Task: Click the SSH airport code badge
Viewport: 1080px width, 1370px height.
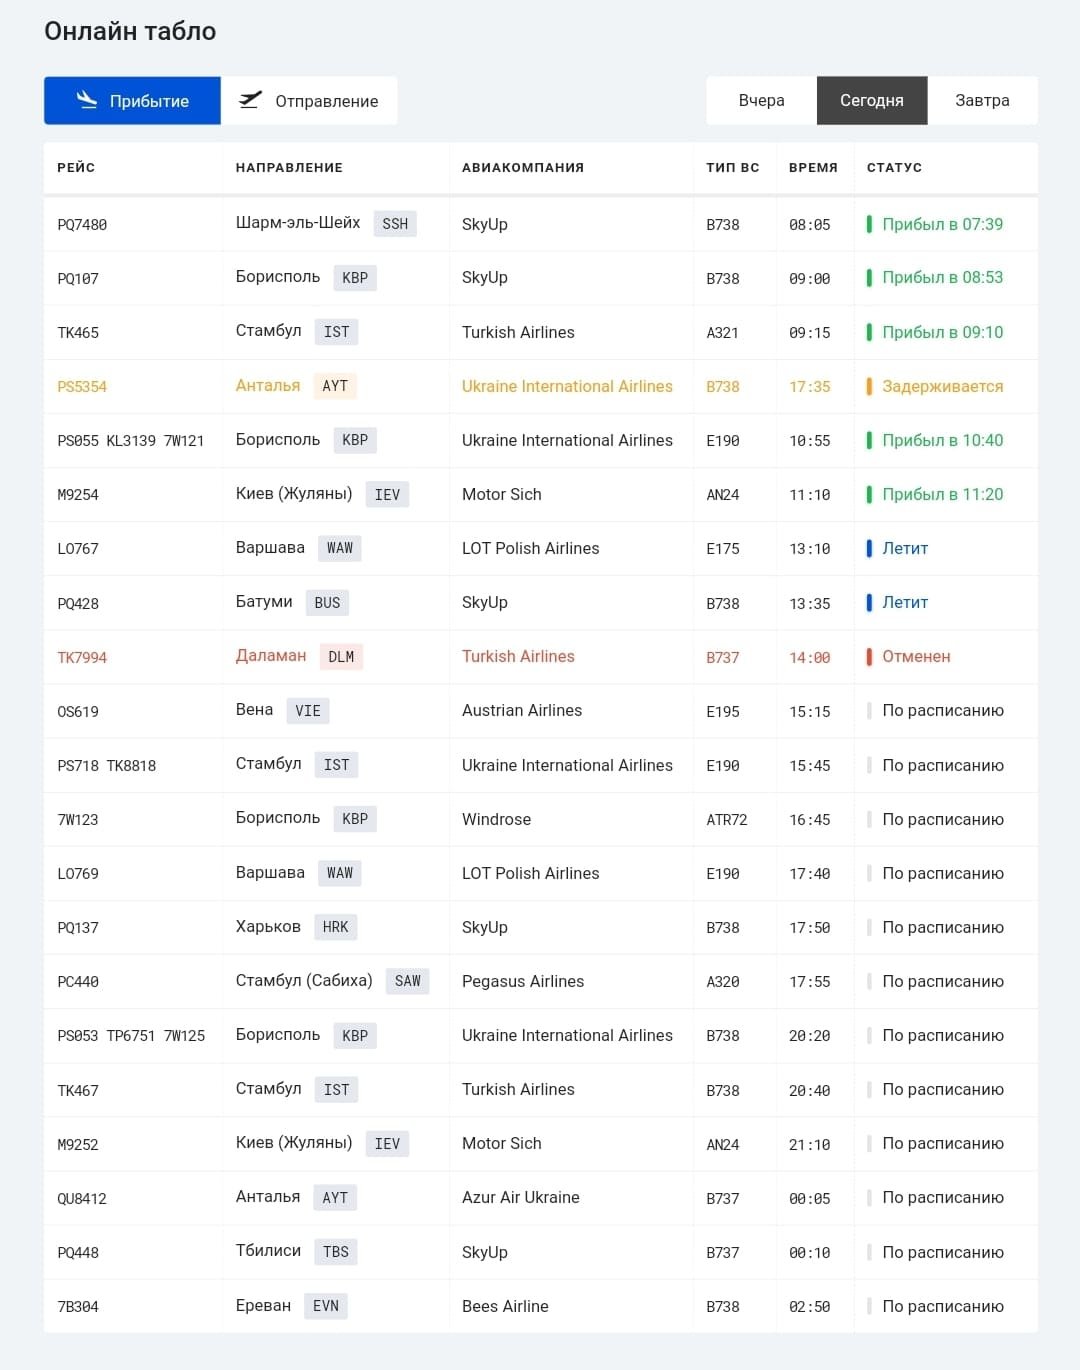Action: coord(395,224)
